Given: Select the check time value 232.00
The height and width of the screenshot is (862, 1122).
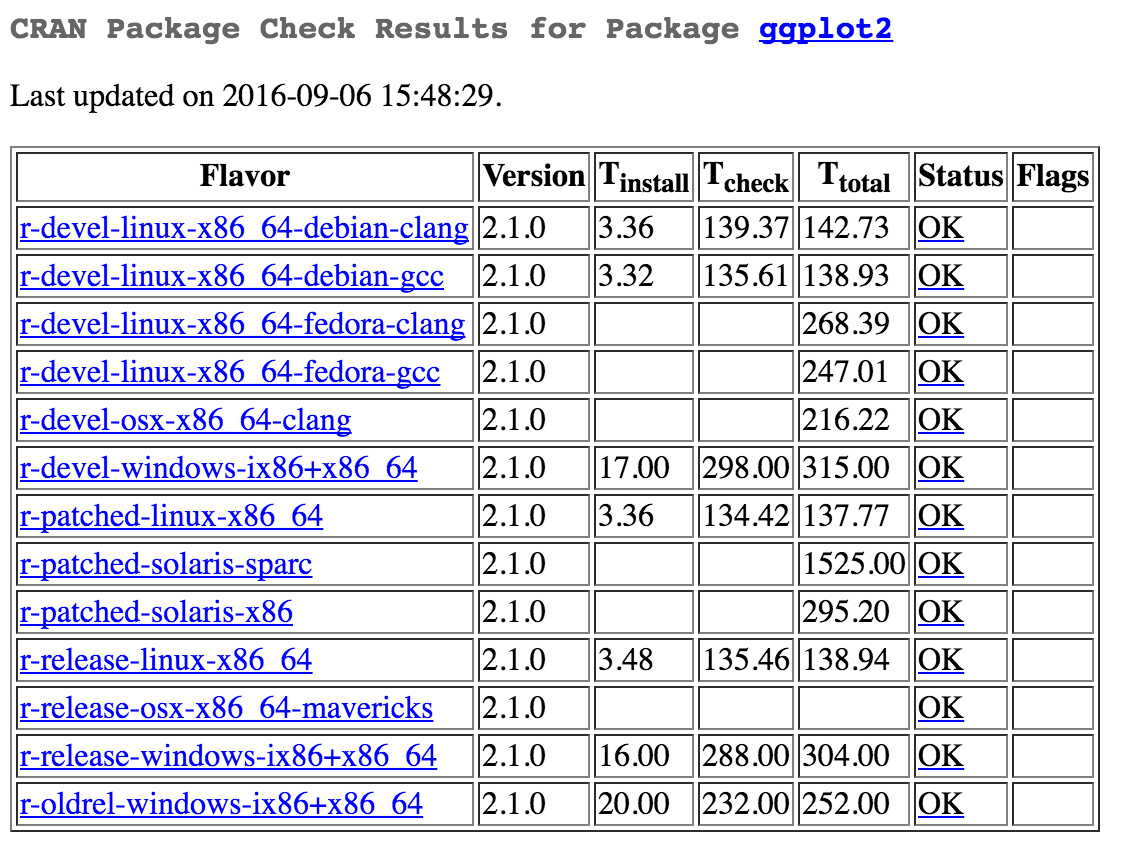Looking at the screenshot, I should point(746,803).
